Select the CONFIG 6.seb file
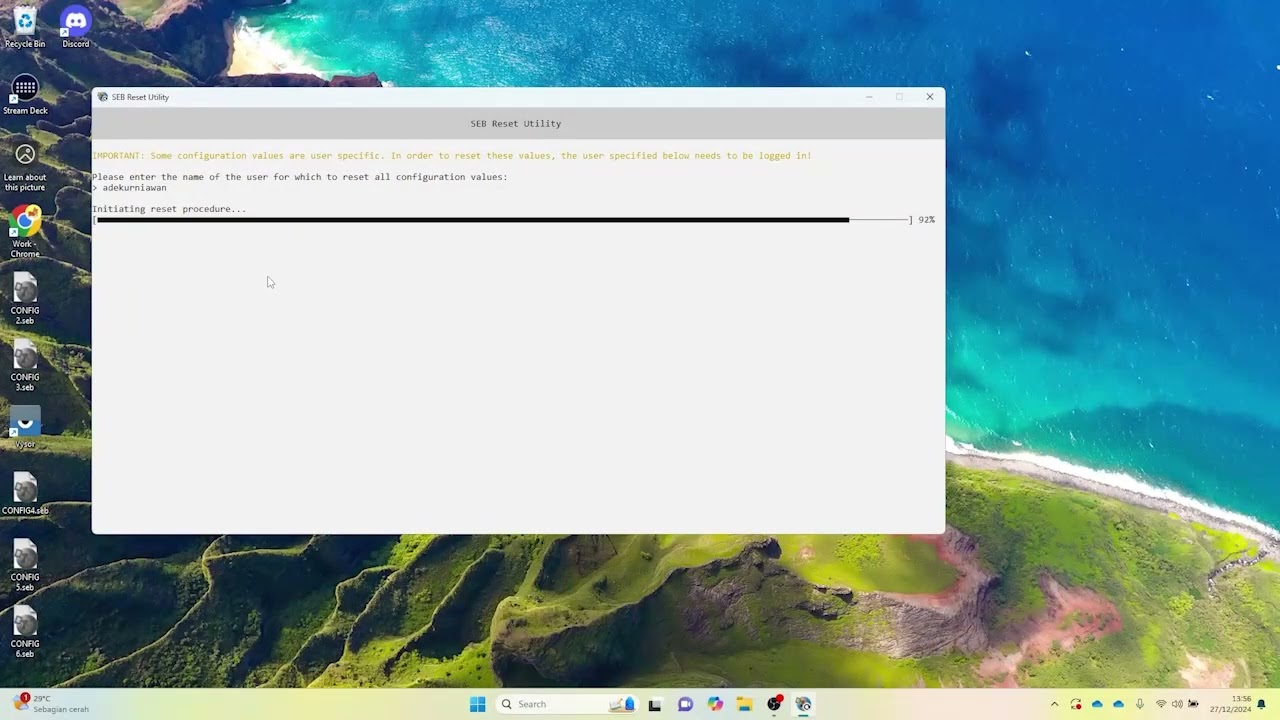This screenshot has width=1280, height=720. click(x=25, y=633)
